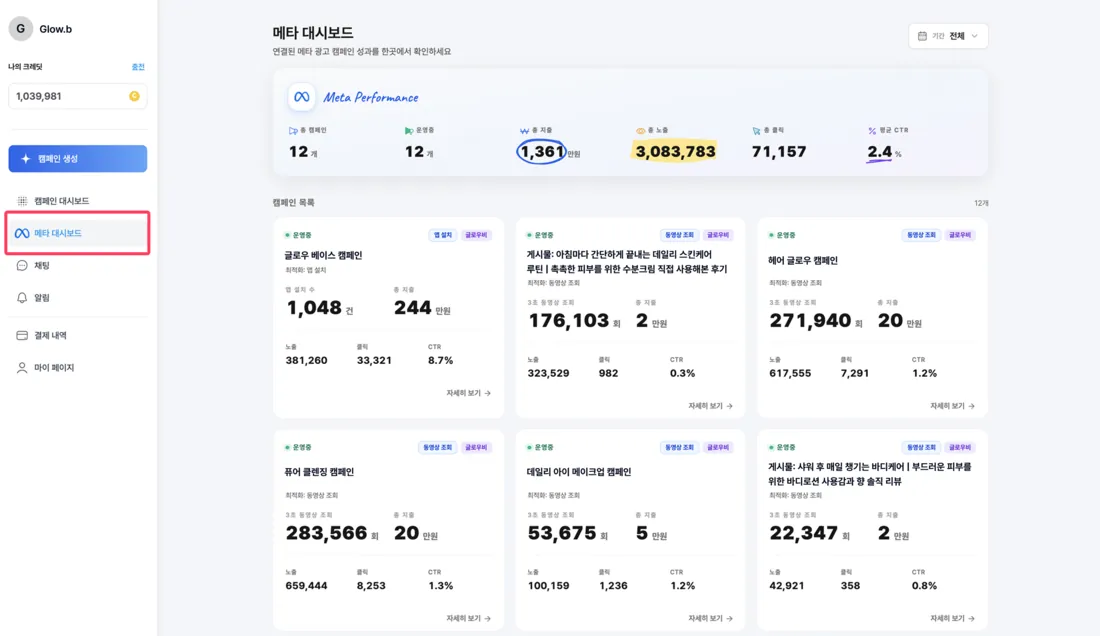Click the 12개 count beside 캠페인 목록

(981, 203)
